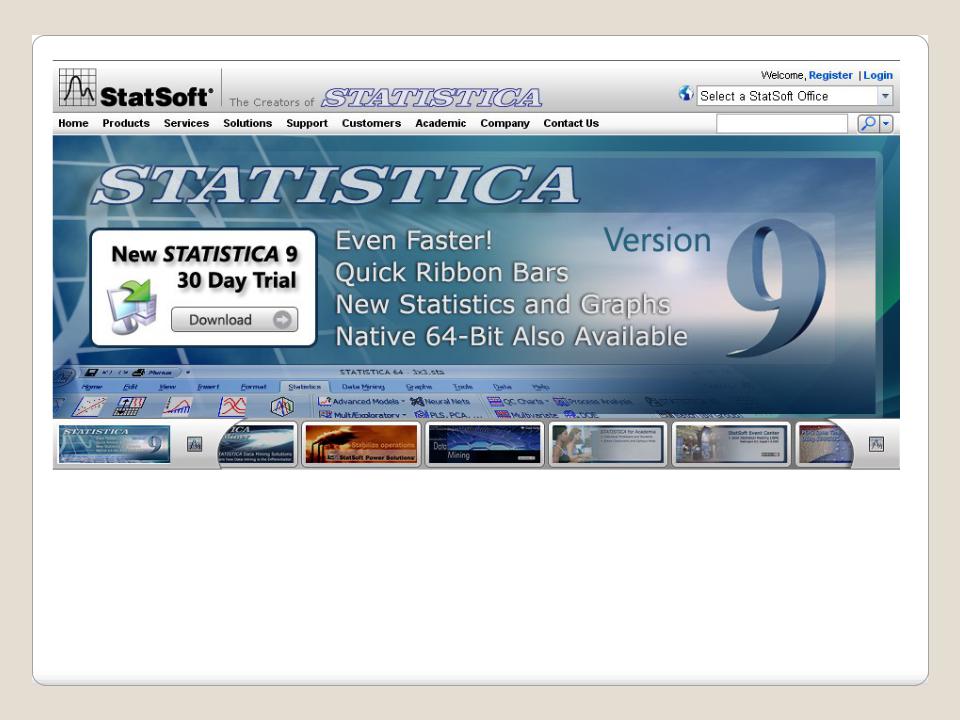Image resolution: width=960 pixels, height=720 pixels.
Task: Click the Login link
Action: tap(878, 75)
